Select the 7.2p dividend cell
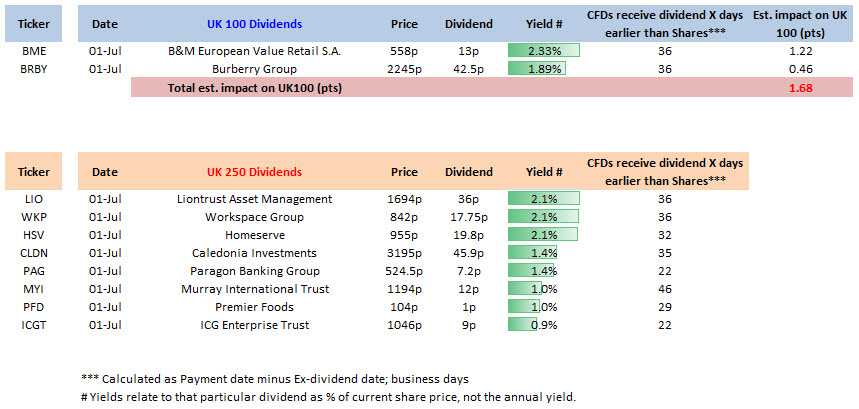Screen dimensions: 859x409 click(x=468, y=271)
